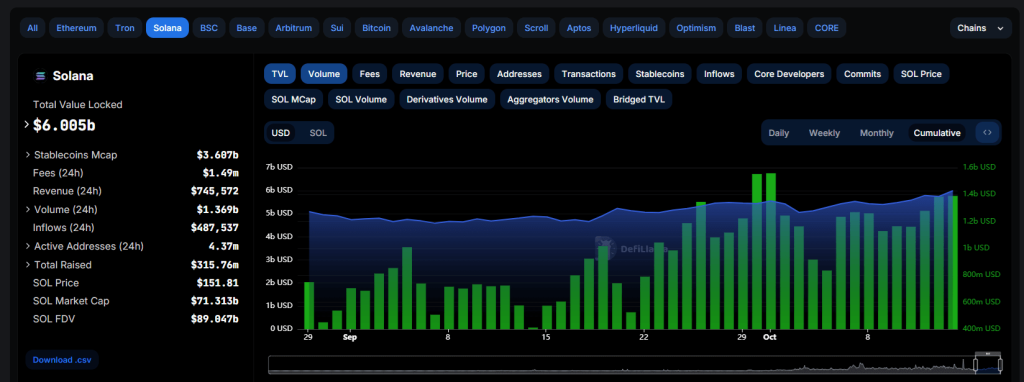Switch to the CORE chain tab

click(827, 28)
